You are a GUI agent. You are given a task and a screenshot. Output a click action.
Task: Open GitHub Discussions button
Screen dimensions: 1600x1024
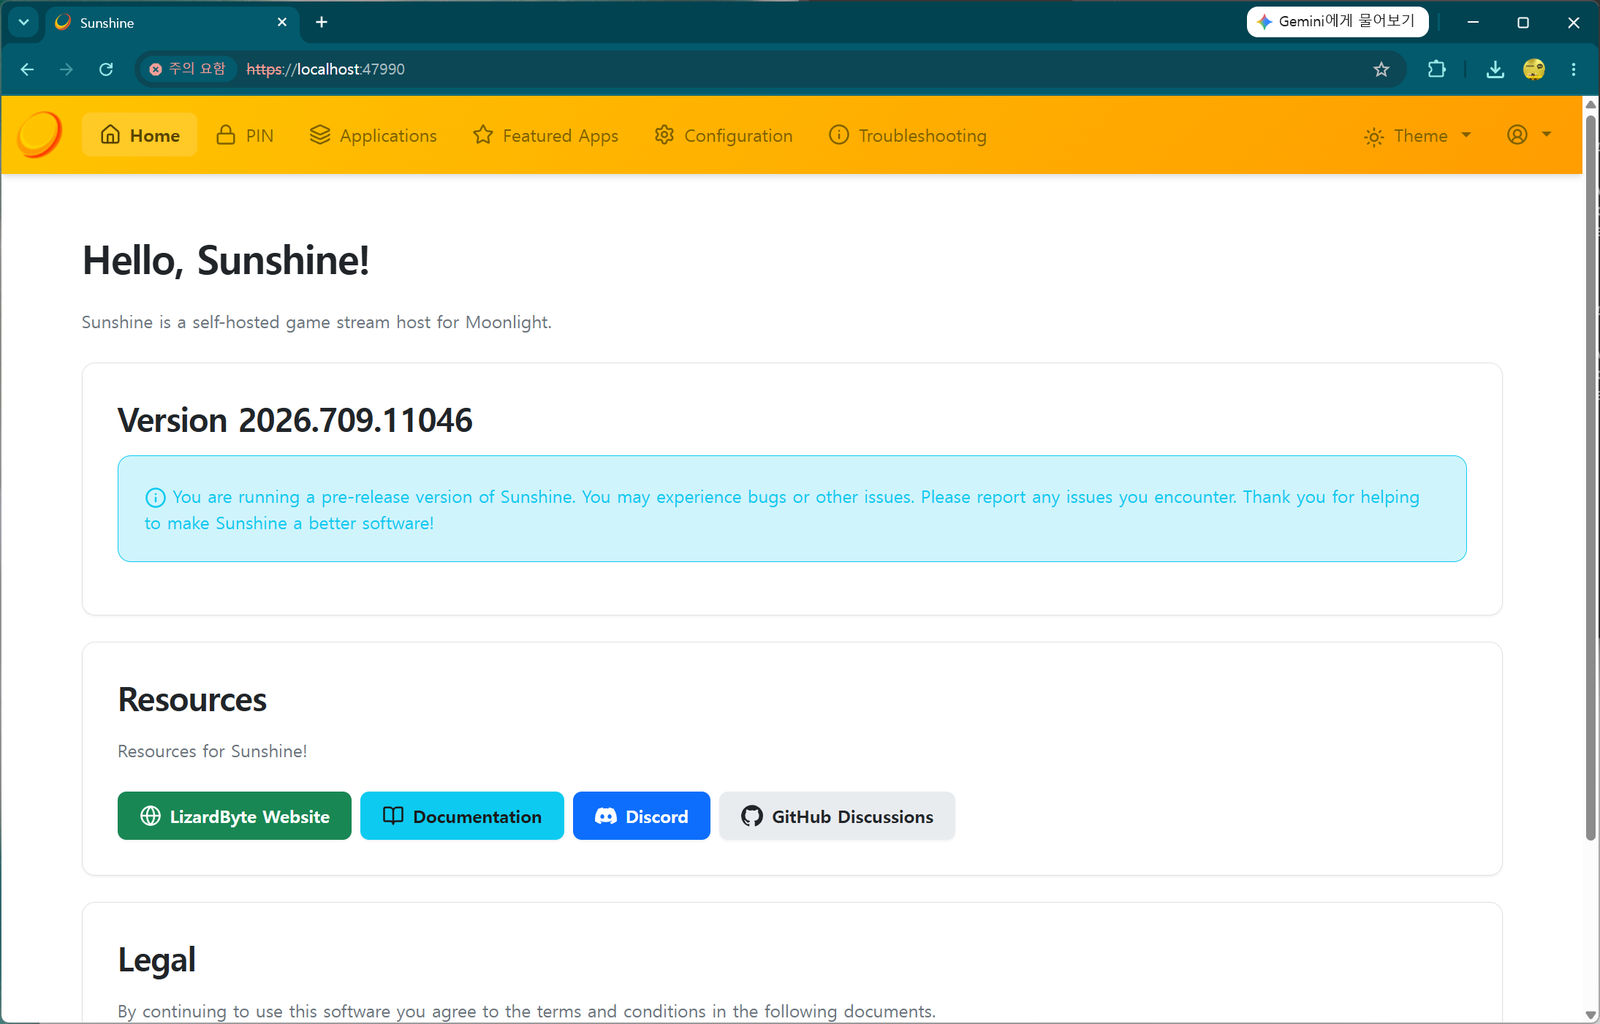(x=837, y=816)
